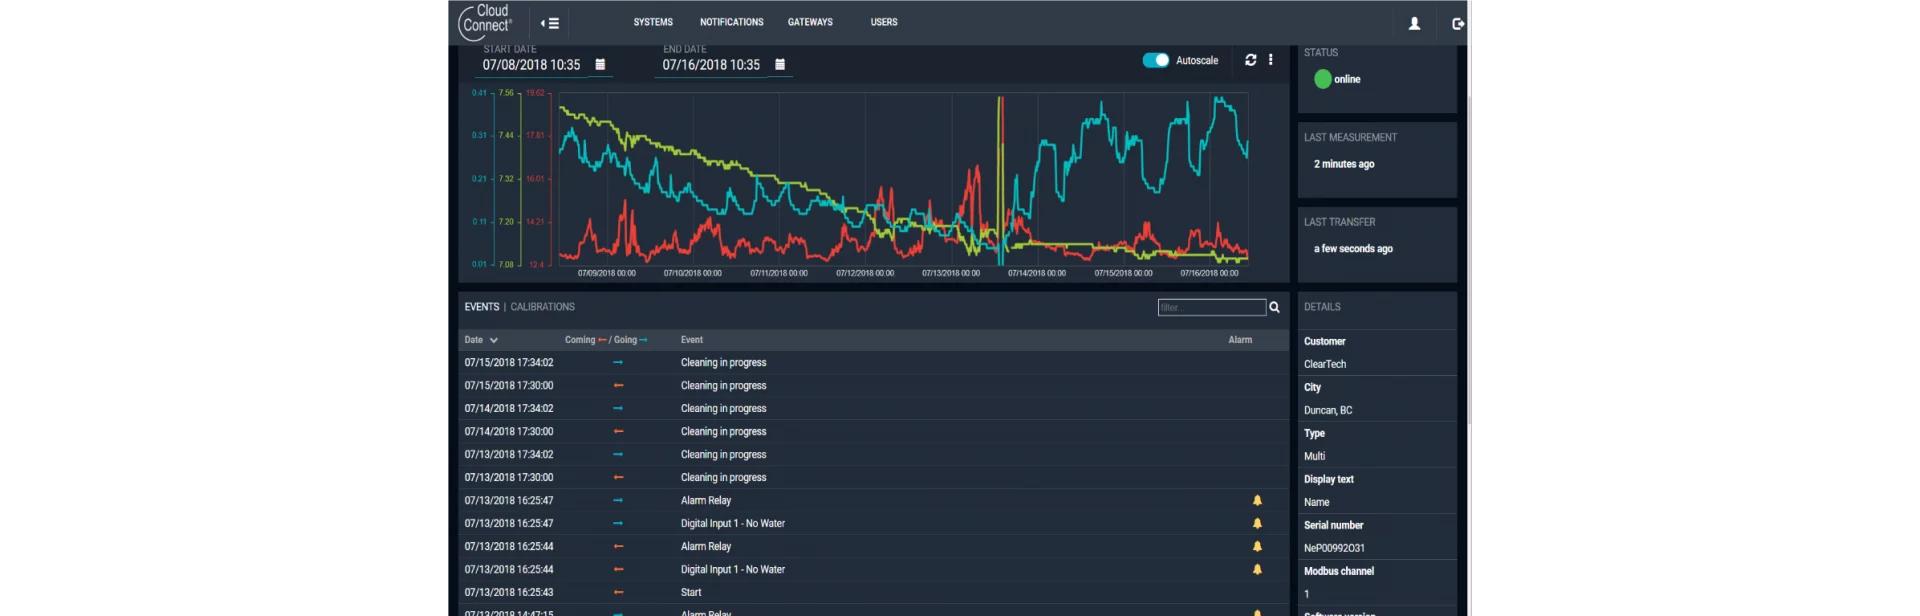
Task: Select 'Cleaning in progress' at 07/15/2018 17:34:02
Action: [x=723, y=362]
